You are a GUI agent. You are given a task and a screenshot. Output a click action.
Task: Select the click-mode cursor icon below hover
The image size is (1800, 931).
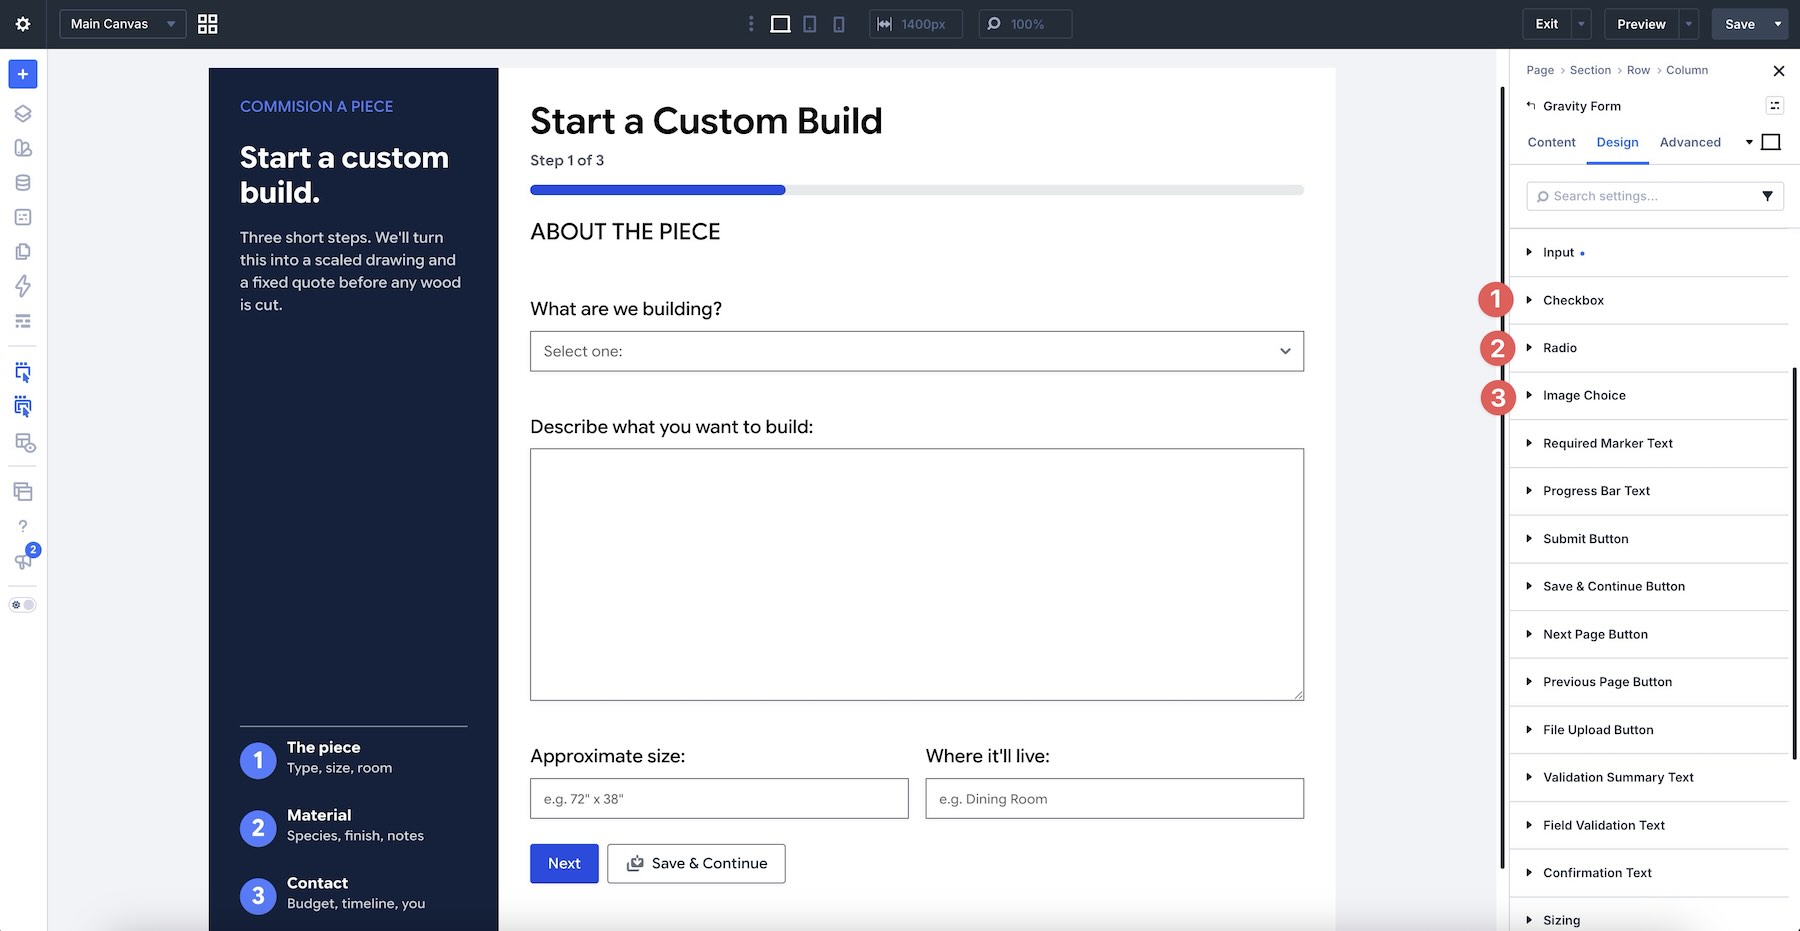point(23,407)
